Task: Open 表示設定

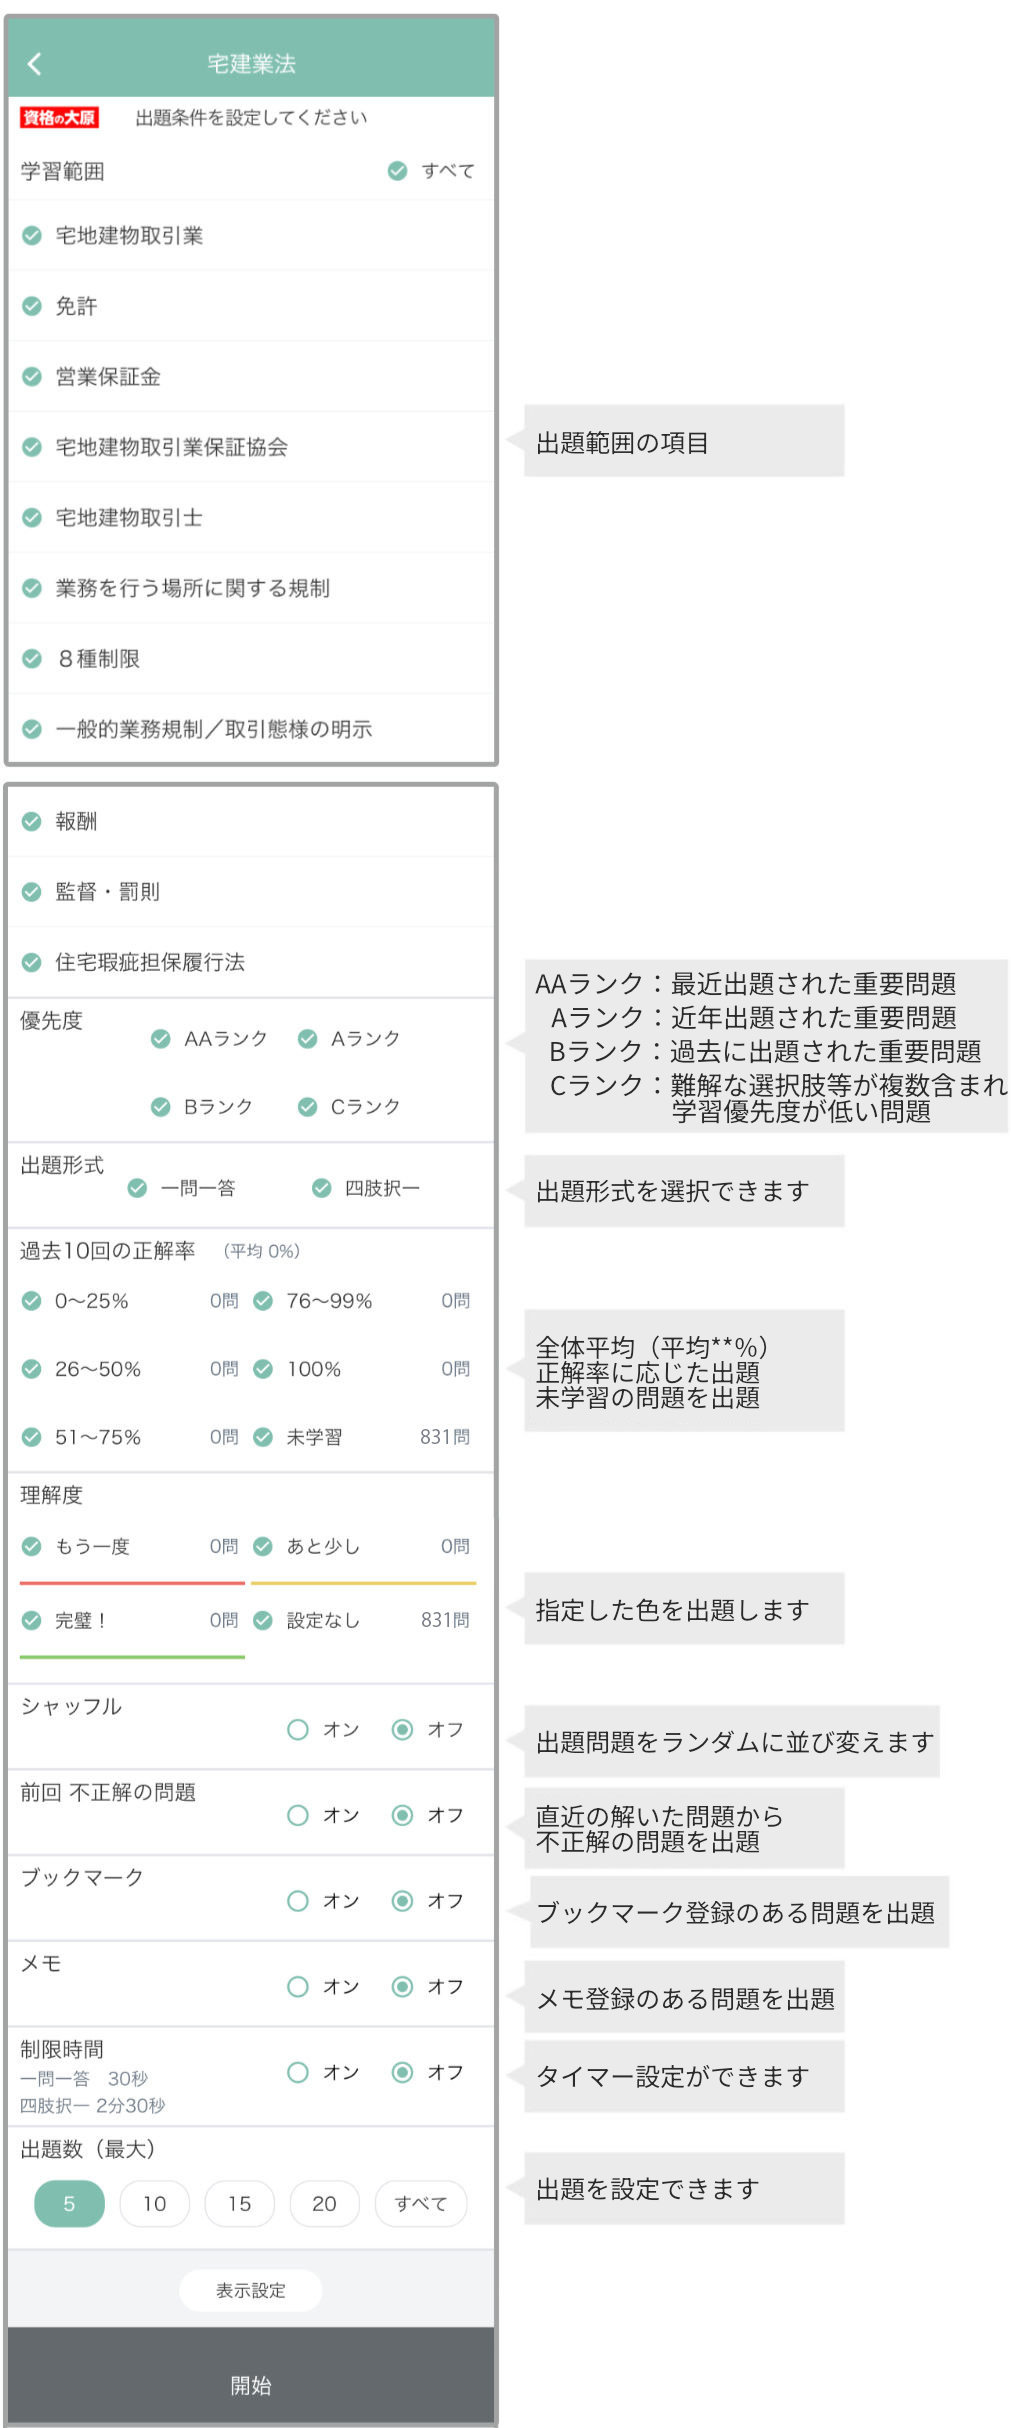Action: (x=251, y=2290)
